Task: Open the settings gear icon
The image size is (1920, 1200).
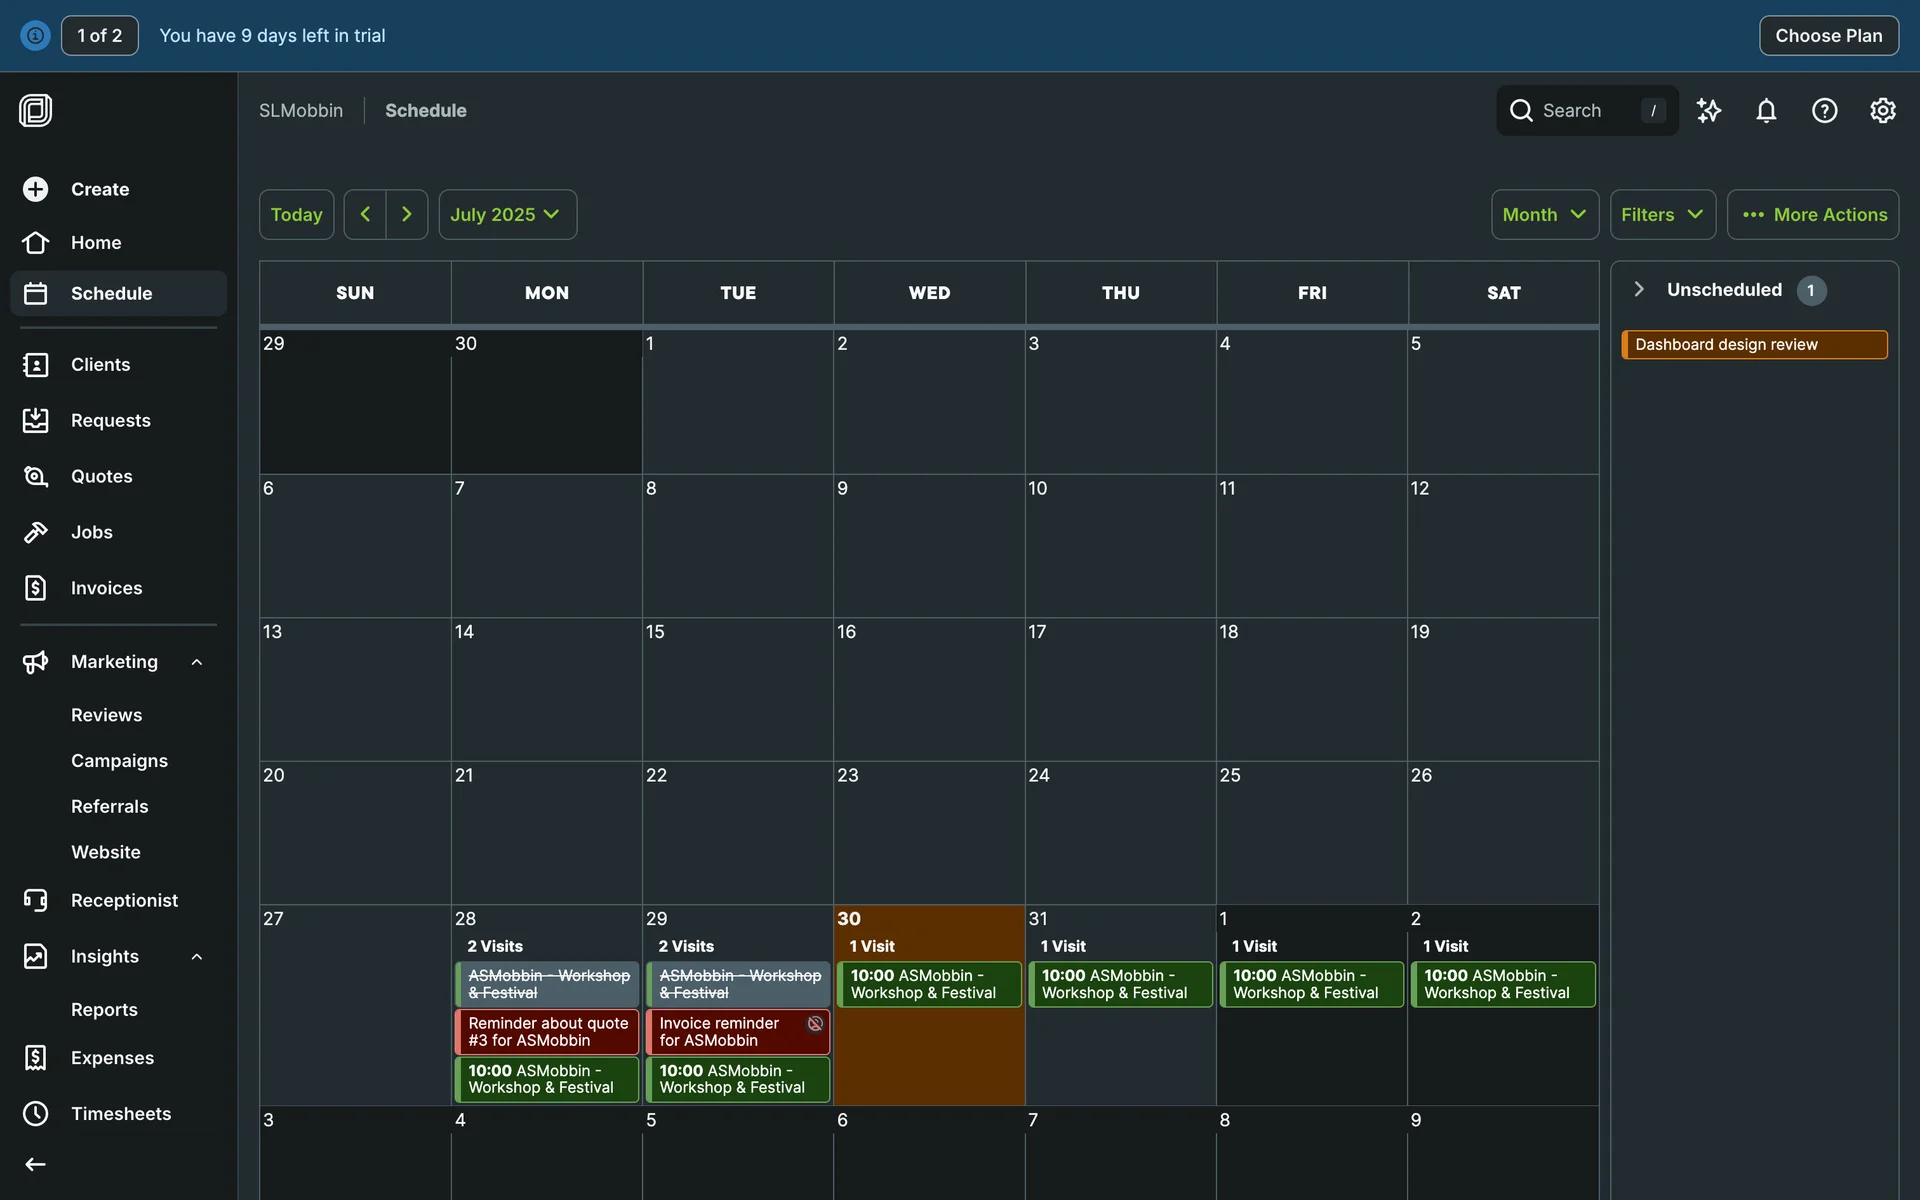Action: pyautogui.click(x=1882, y=111)
